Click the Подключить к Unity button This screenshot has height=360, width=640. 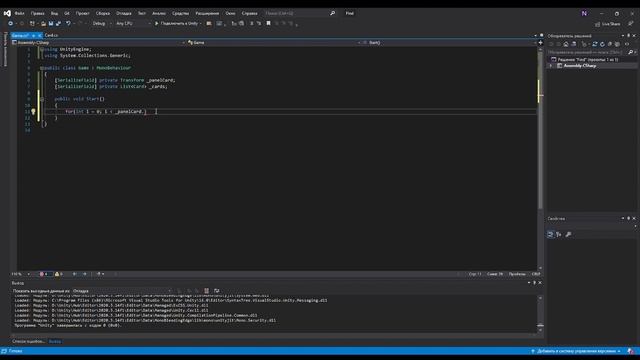tap(177, 24)
